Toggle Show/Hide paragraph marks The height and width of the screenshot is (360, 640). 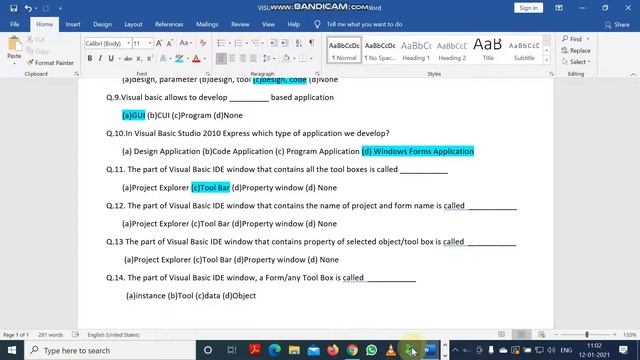click(x=311, y=43)
